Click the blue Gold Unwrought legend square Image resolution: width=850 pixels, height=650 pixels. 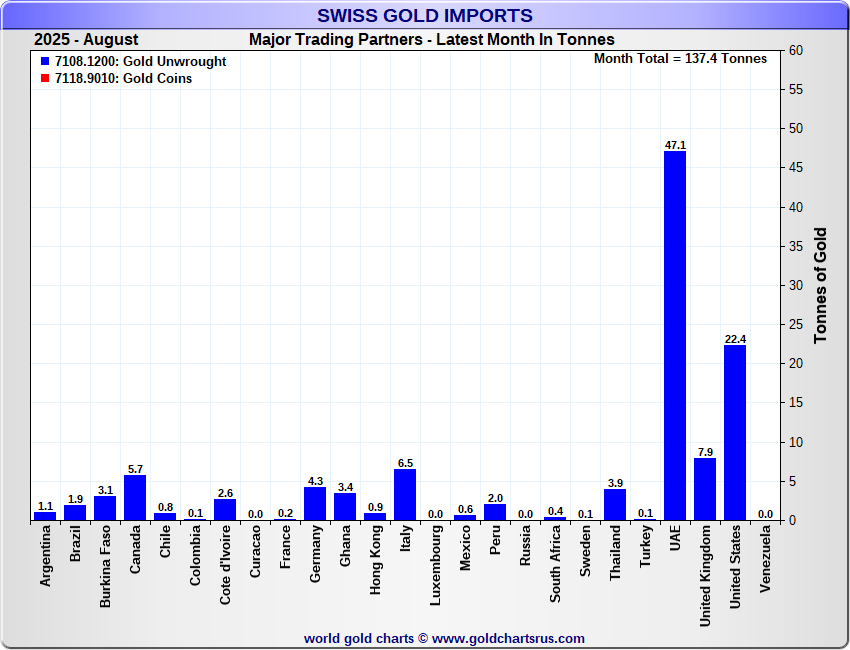[45, 62]
